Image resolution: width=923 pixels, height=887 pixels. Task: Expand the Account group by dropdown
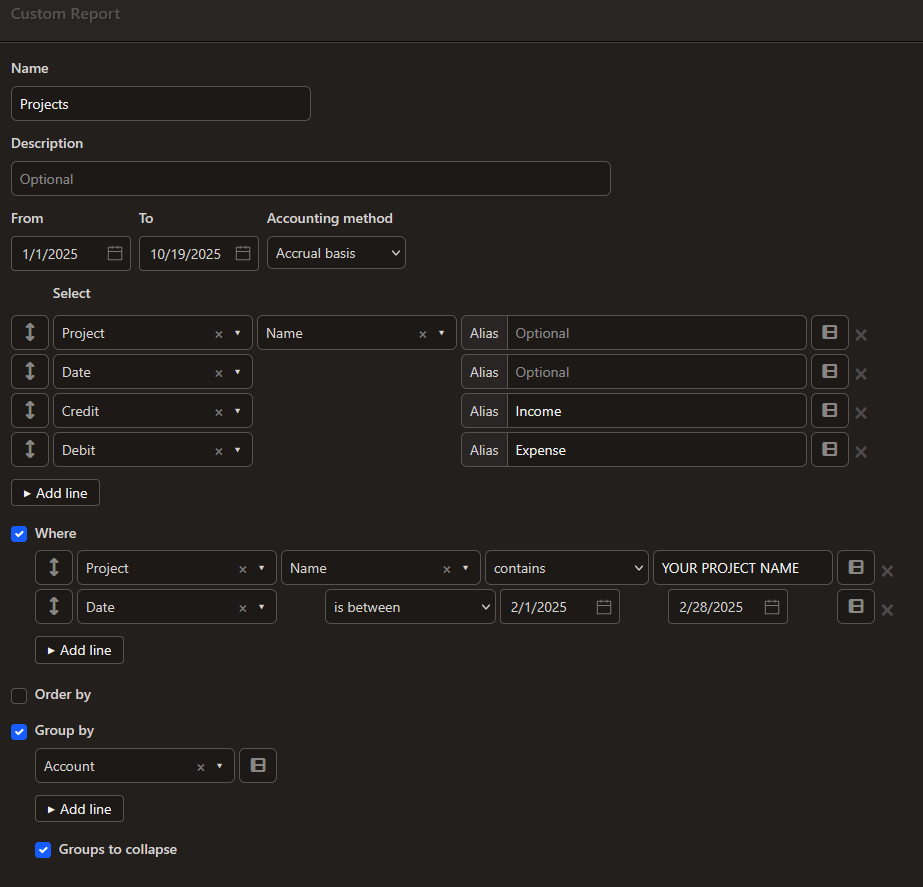pos(220,766)
